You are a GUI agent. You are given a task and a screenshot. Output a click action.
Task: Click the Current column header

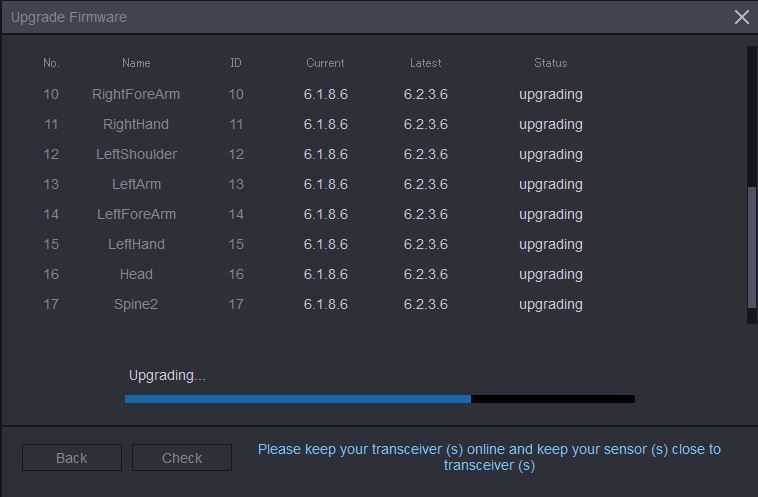point(325,63)
